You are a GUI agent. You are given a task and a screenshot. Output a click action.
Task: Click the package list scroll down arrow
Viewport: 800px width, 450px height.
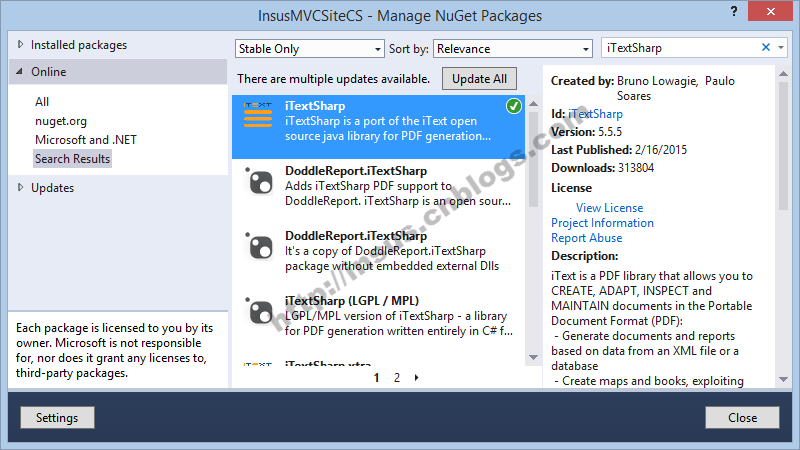(x=533, y=357)
